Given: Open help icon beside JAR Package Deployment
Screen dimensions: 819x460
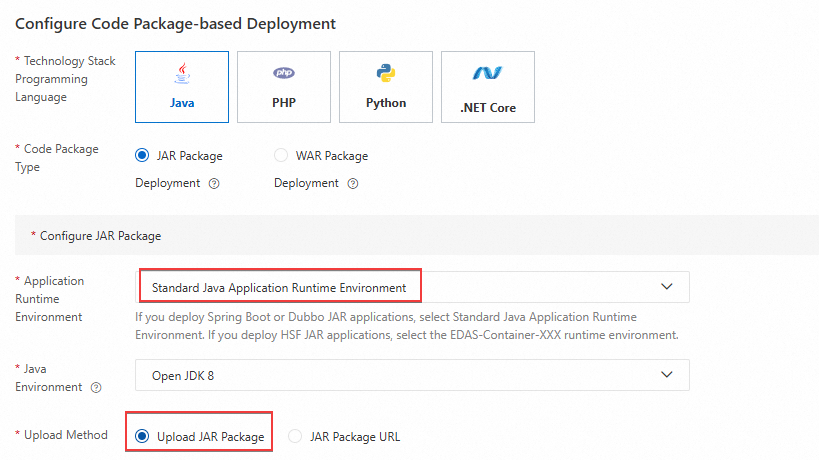Looking at the screenshot, I should click(214, 184).
